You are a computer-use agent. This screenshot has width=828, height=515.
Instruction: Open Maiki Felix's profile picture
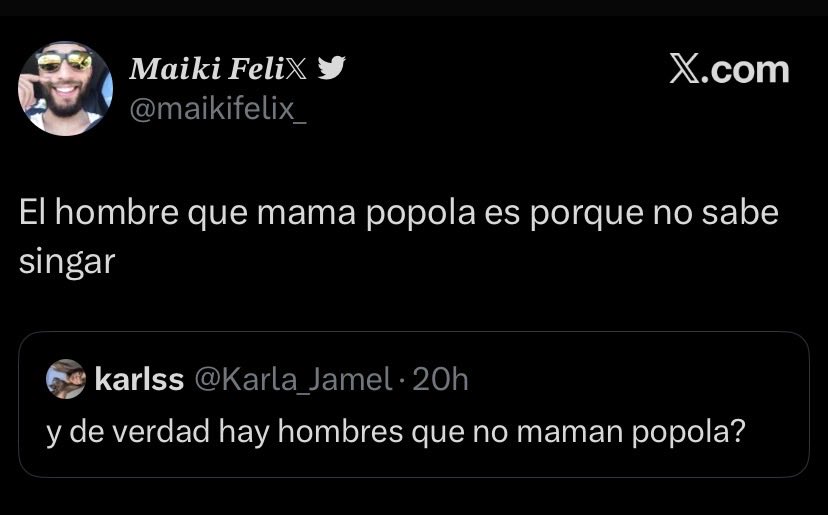[x=65, y=89]
